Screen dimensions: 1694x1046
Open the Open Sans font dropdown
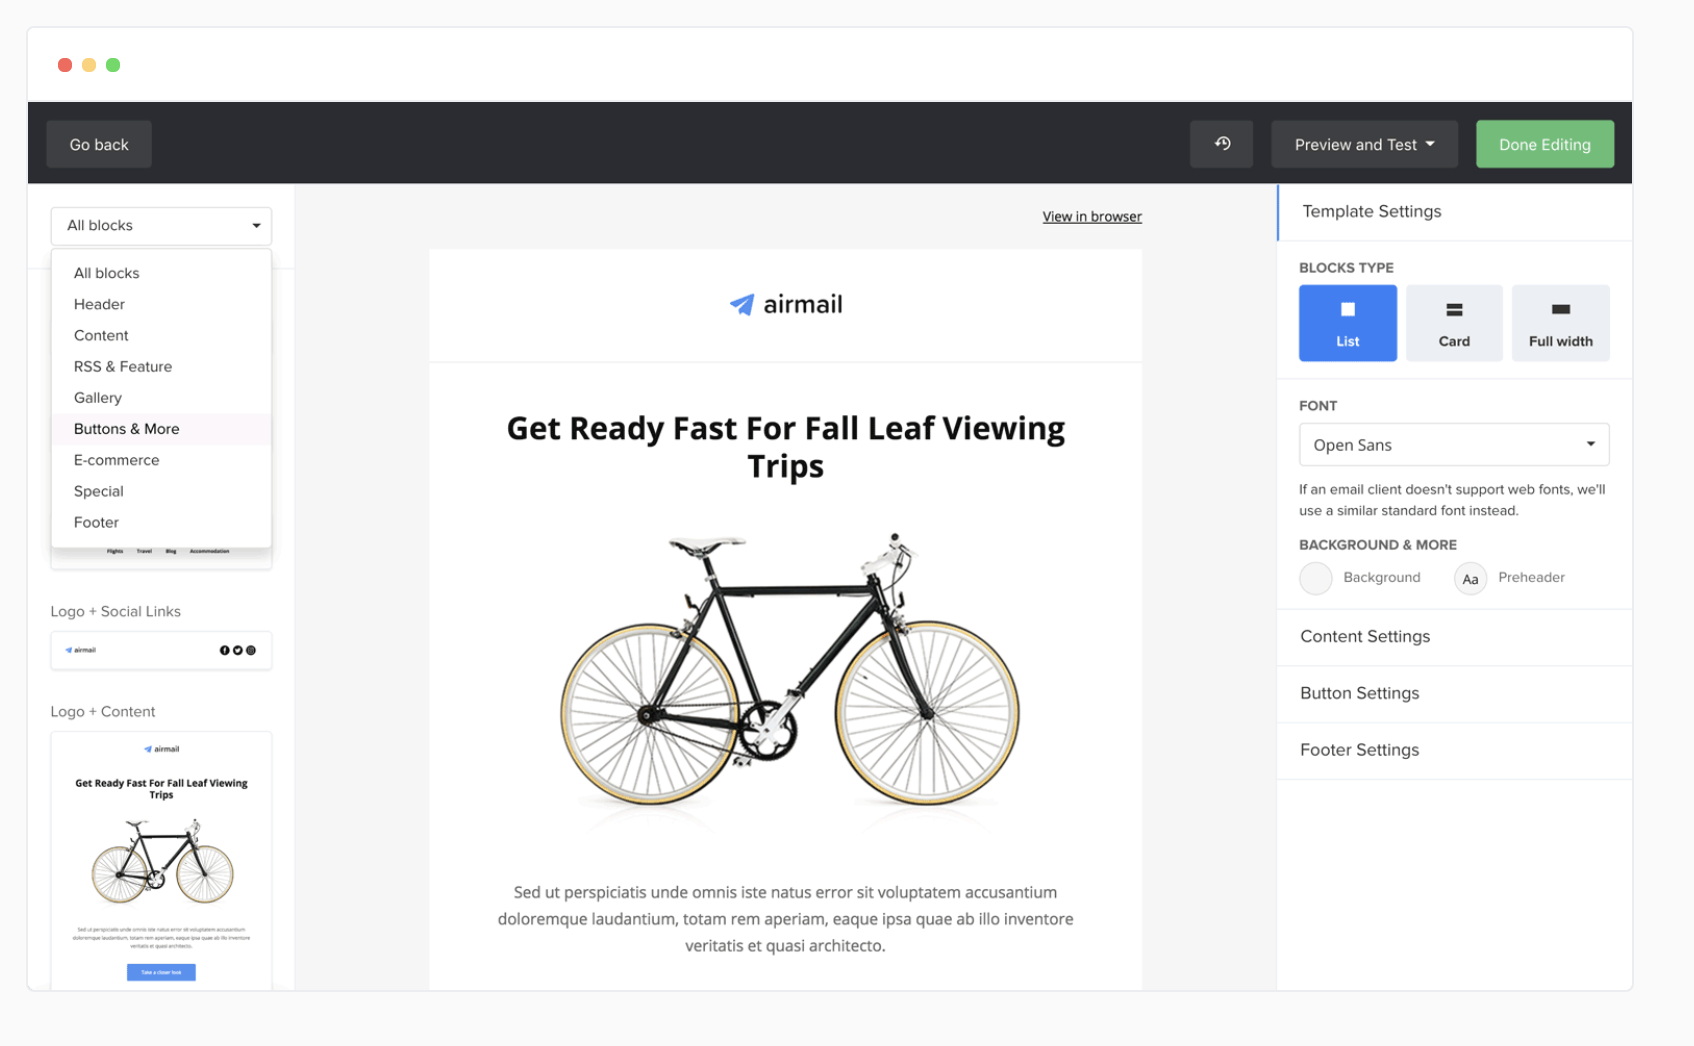pyautogui.click(x=1453, y=445)
